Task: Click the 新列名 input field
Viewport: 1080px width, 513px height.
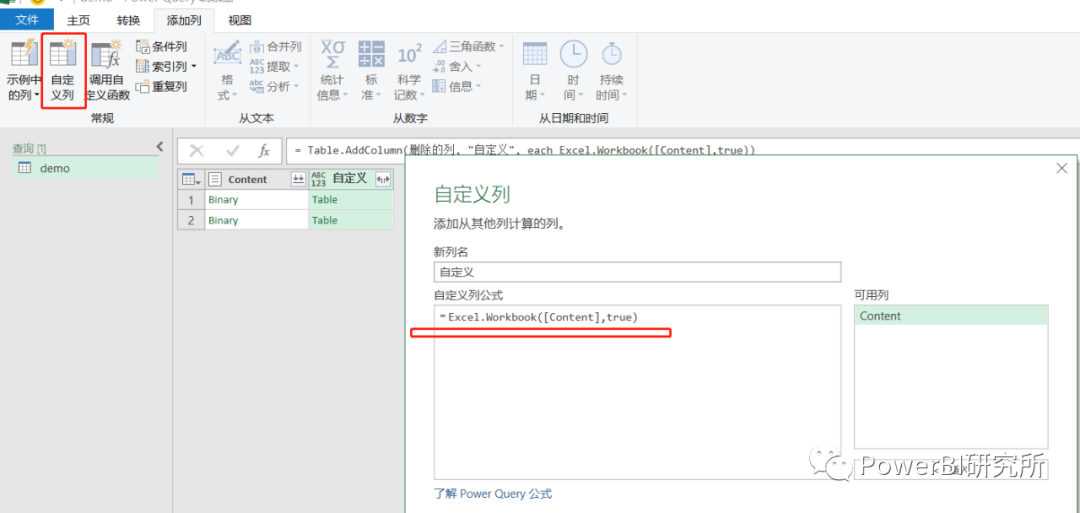Action: pos(637,272)
